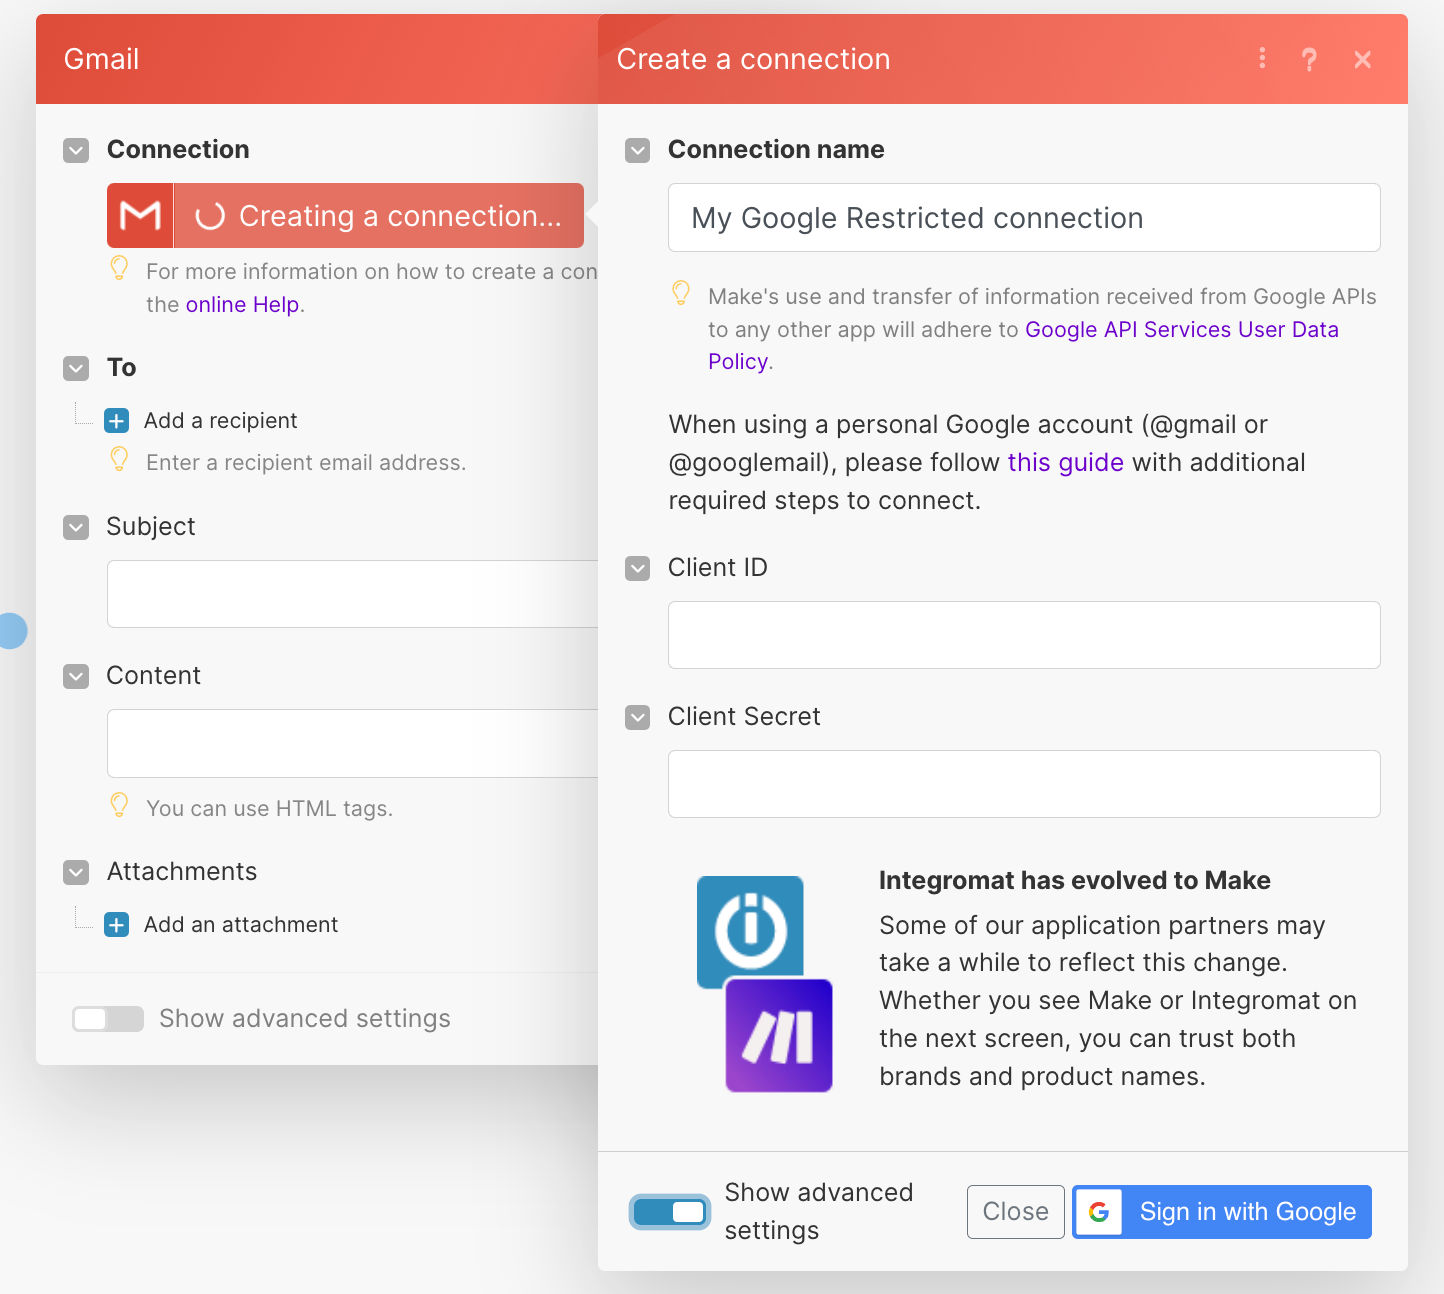Click the Creating a connection... button

pos(345,215)
